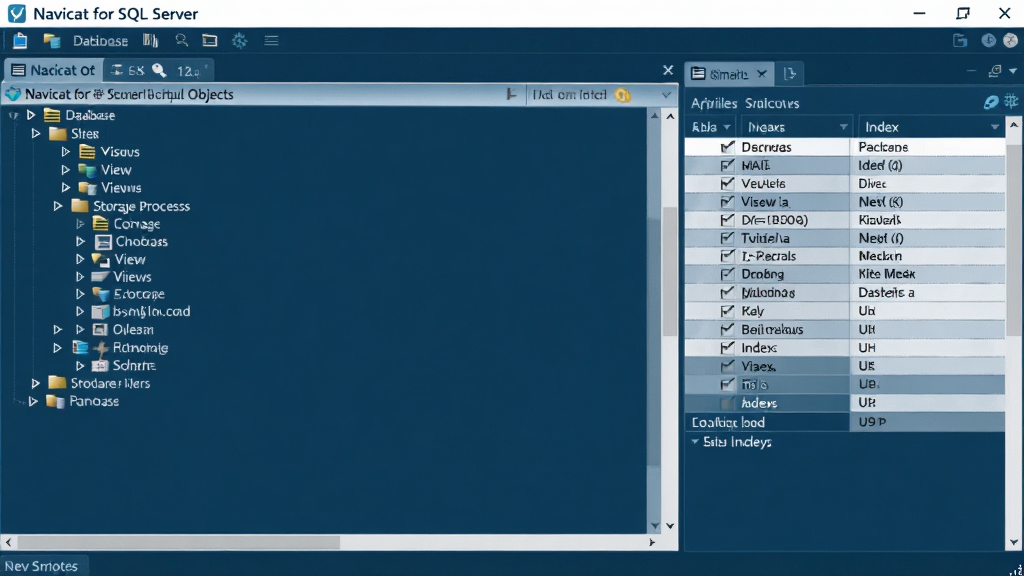Open the Snalcoves section
Image resolution: width=1024 pixels, height=576 pixels.
point(772,103)
